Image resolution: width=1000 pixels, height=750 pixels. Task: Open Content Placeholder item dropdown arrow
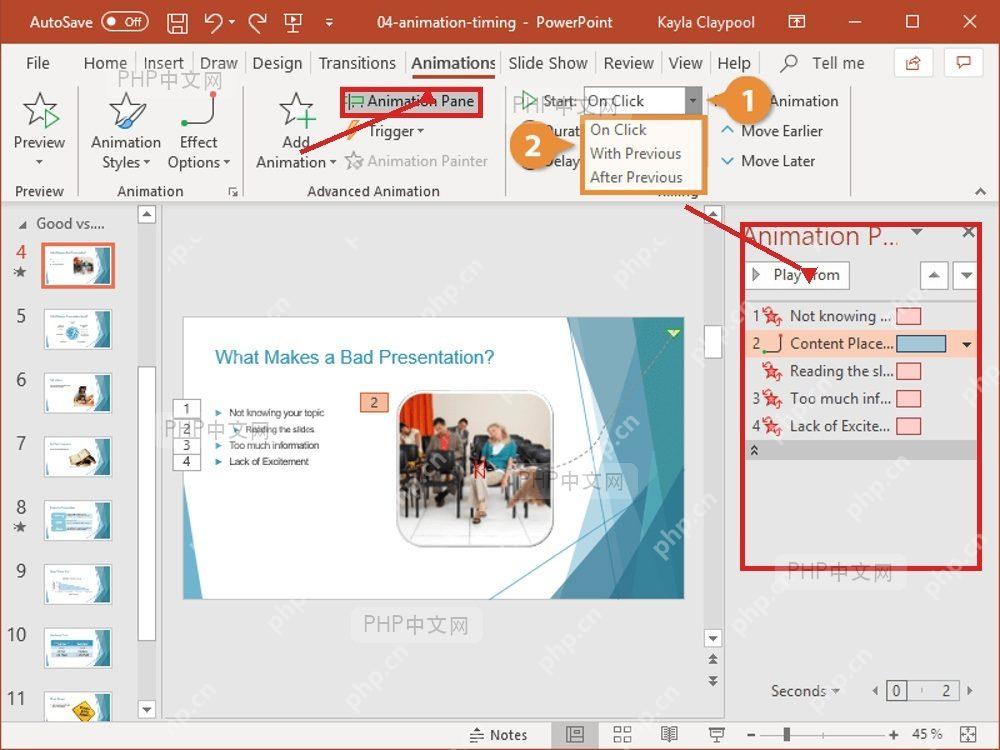coord(967,344)
